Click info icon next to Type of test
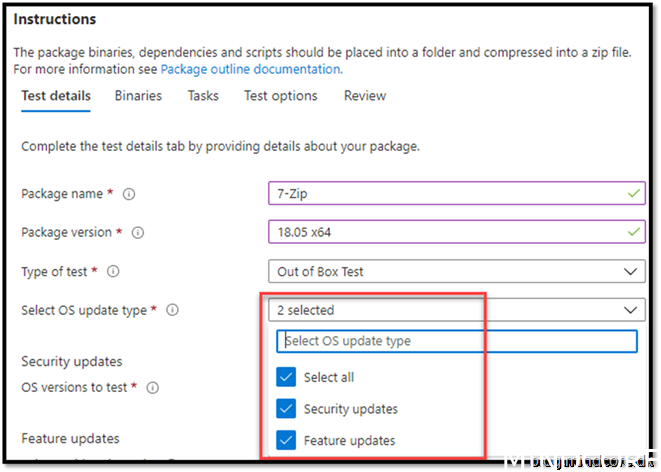This screenshot has height=472, width=661. click(113, 271)
